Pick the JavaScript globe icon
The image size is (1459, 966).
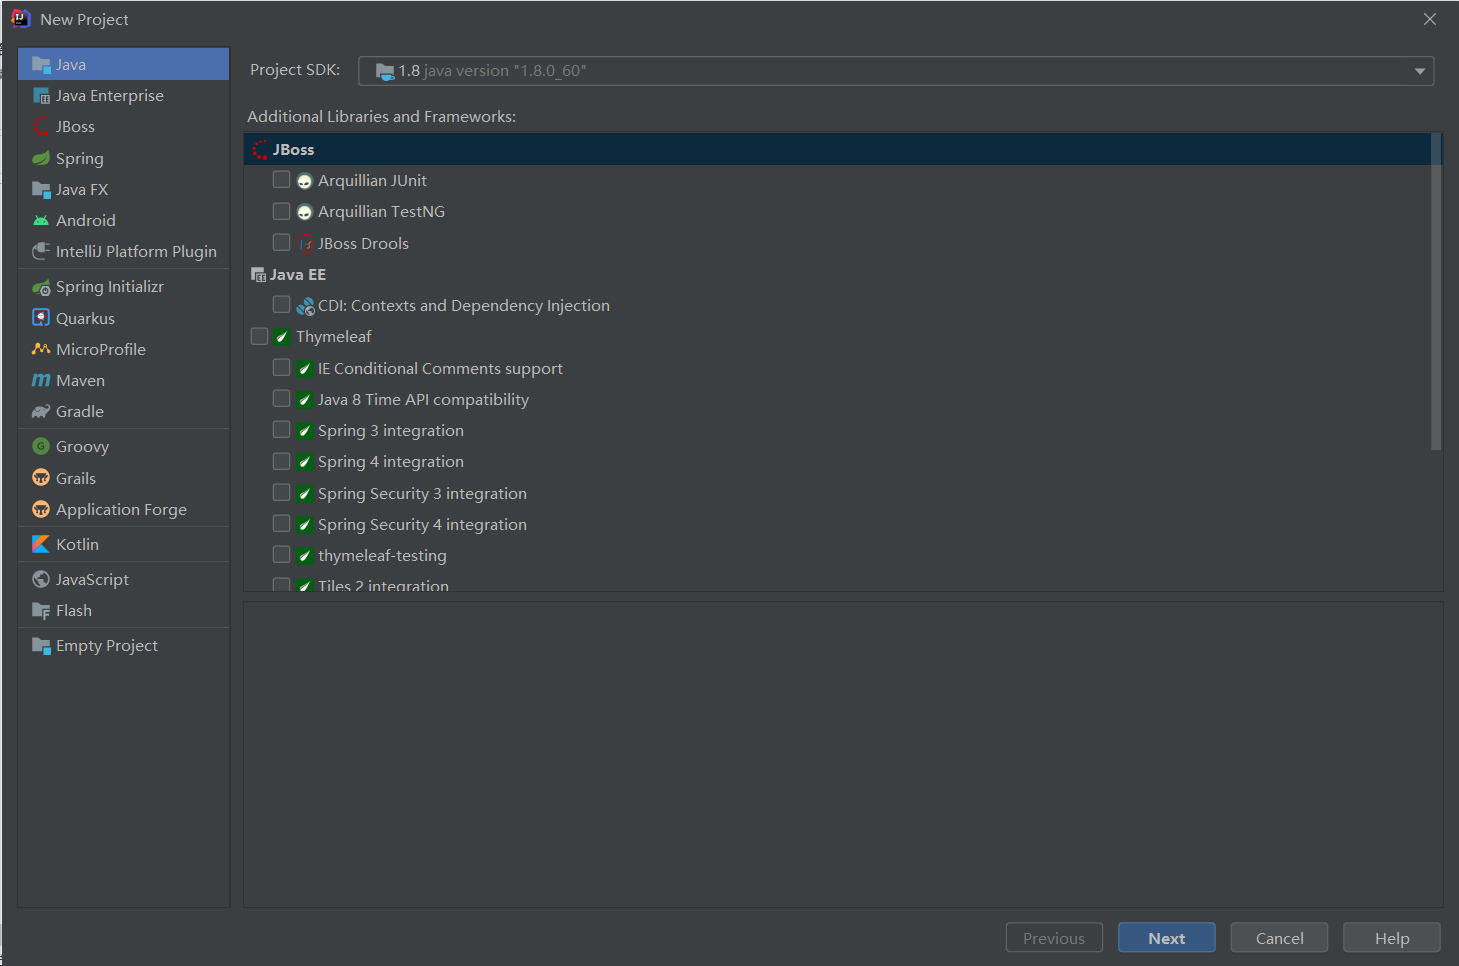[41, 579]
